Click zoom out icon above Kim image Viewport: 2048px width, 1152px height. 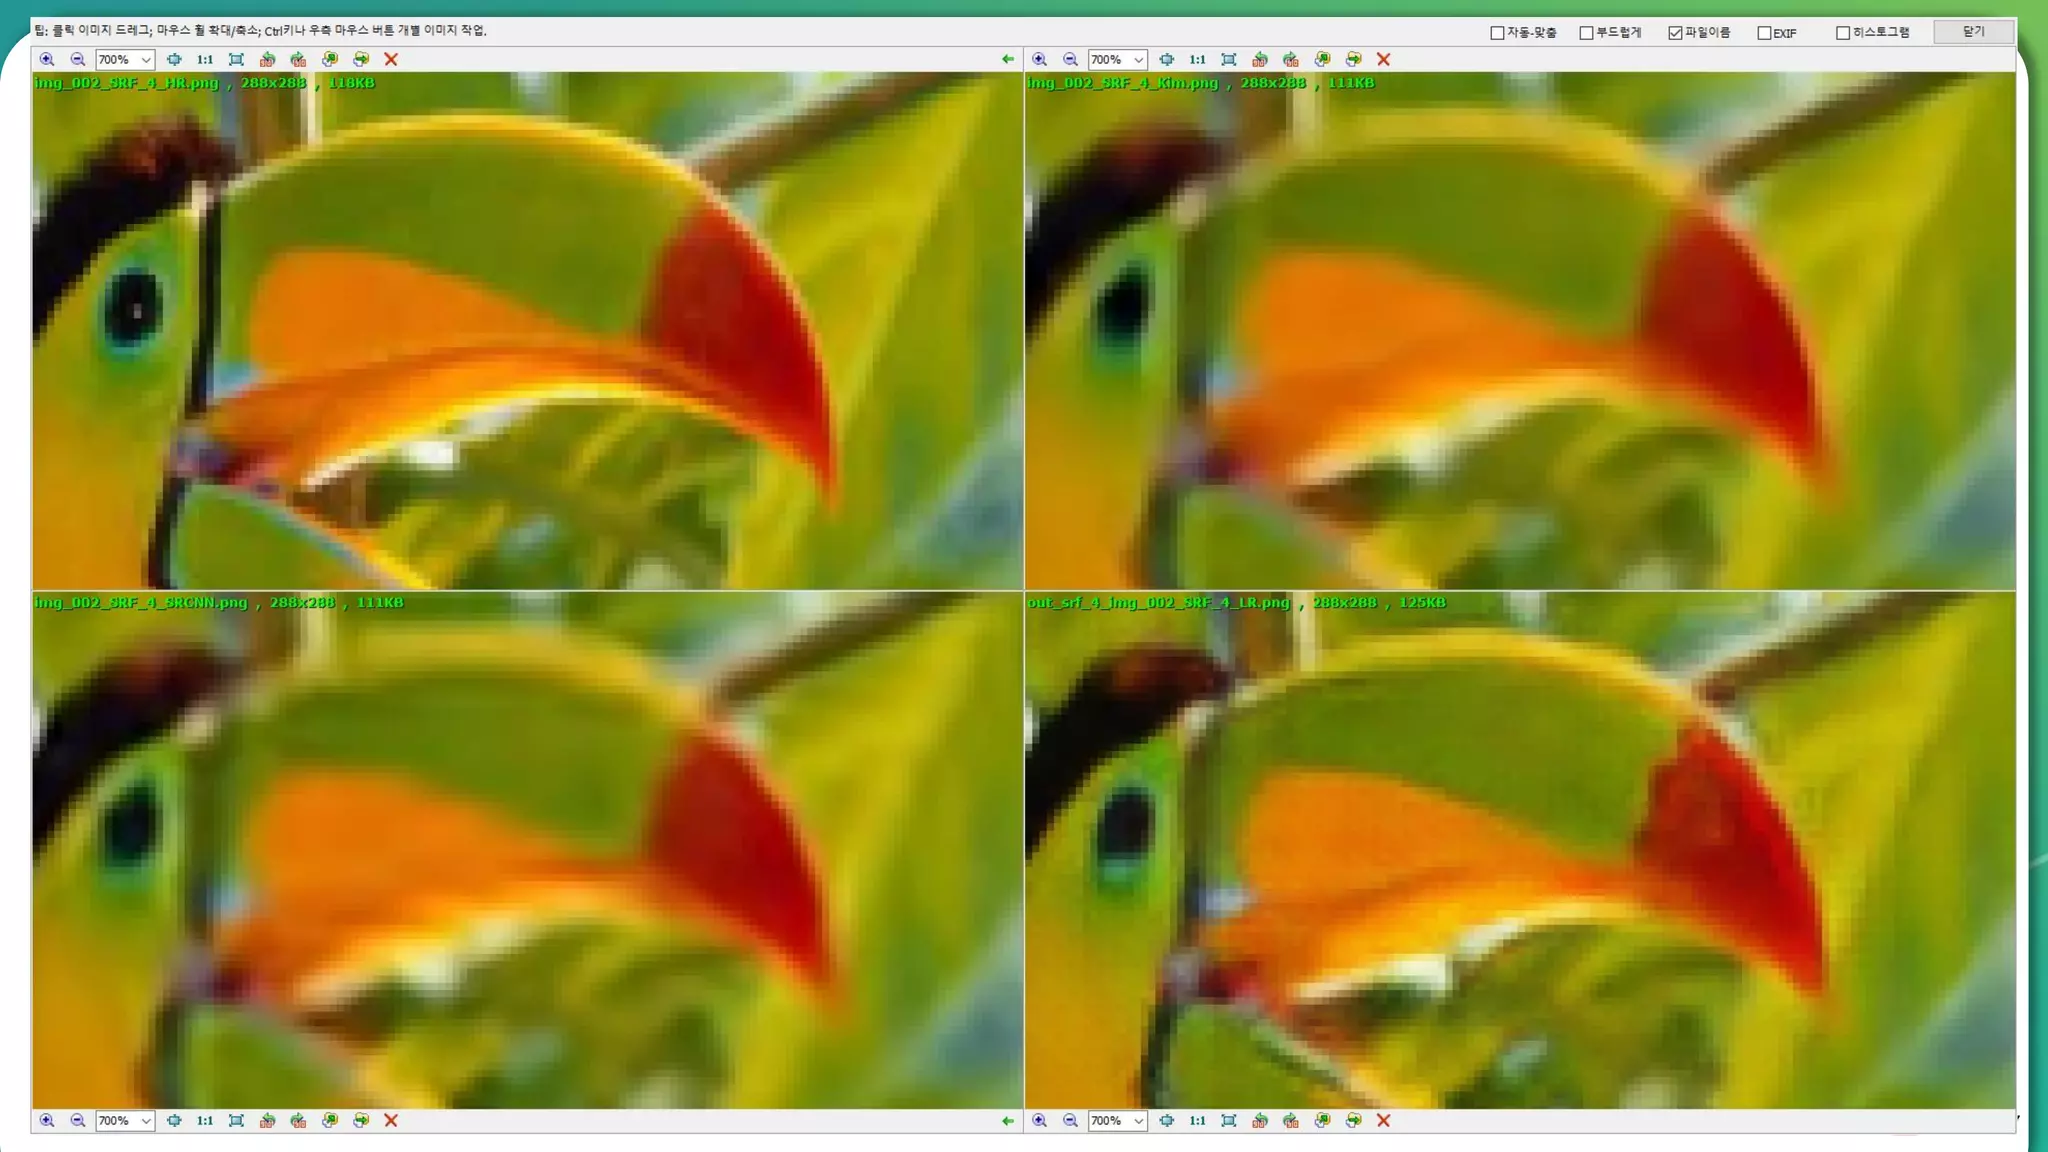pos(1070,59)
